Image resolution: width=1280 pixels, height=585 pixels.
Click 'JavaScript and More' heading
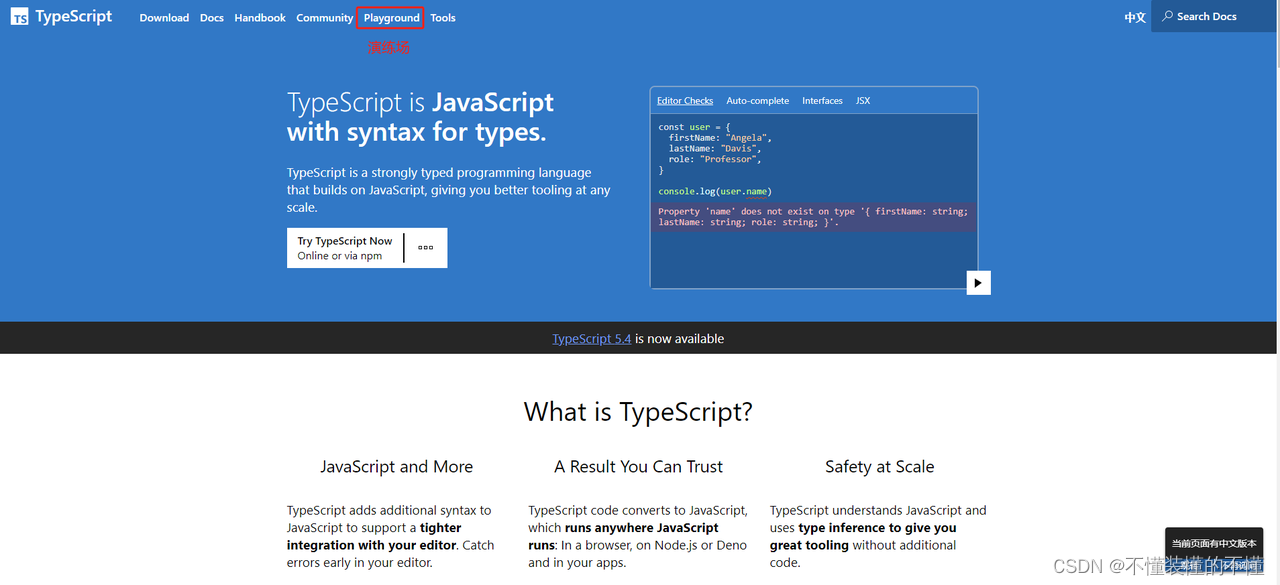(x=396, y=467)
